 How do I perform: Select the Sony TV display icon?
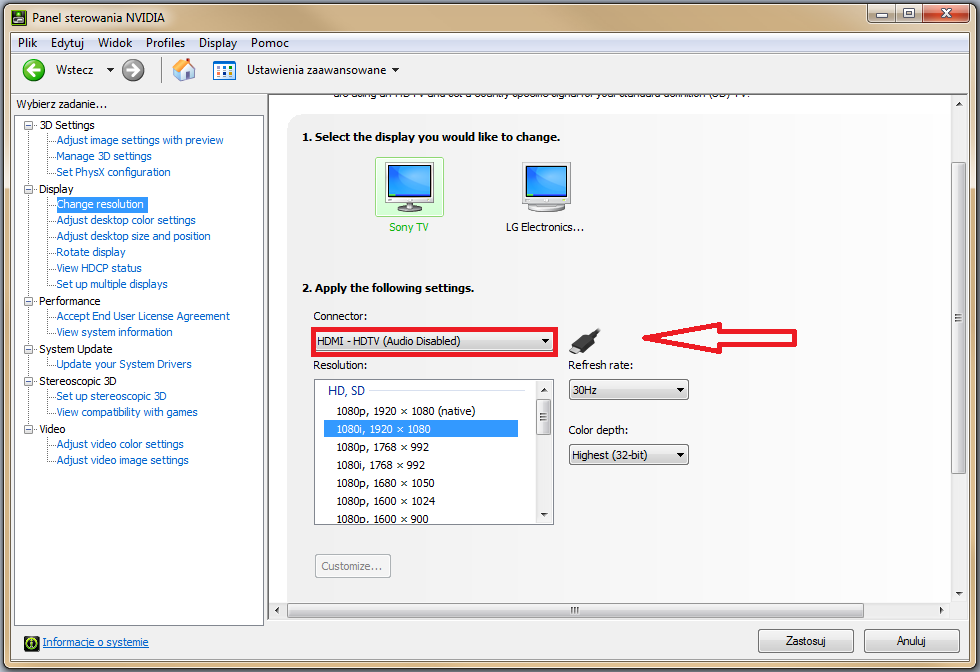(x=409, y=187)
